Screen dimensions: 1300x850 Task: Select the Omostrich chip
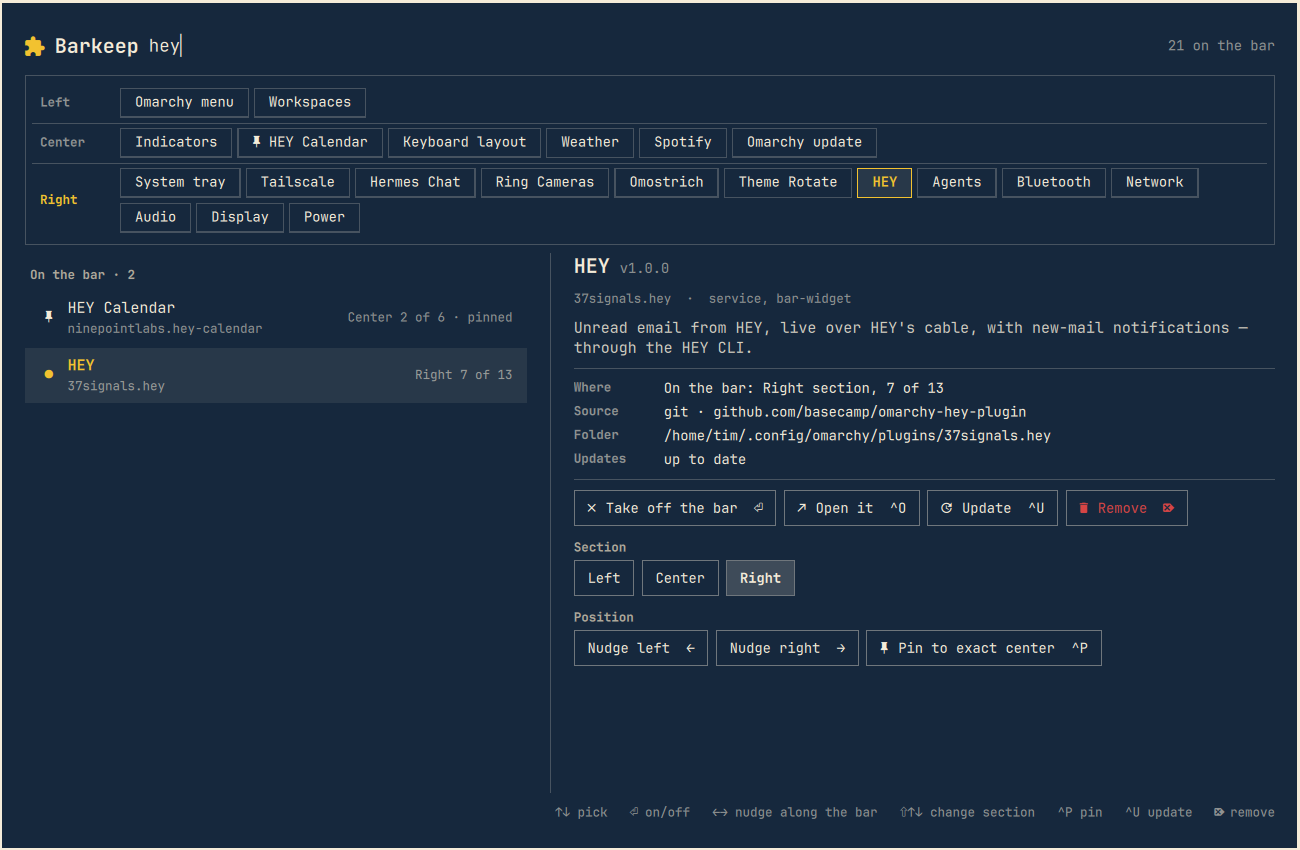pyautogui.click(x=666, y=182)
